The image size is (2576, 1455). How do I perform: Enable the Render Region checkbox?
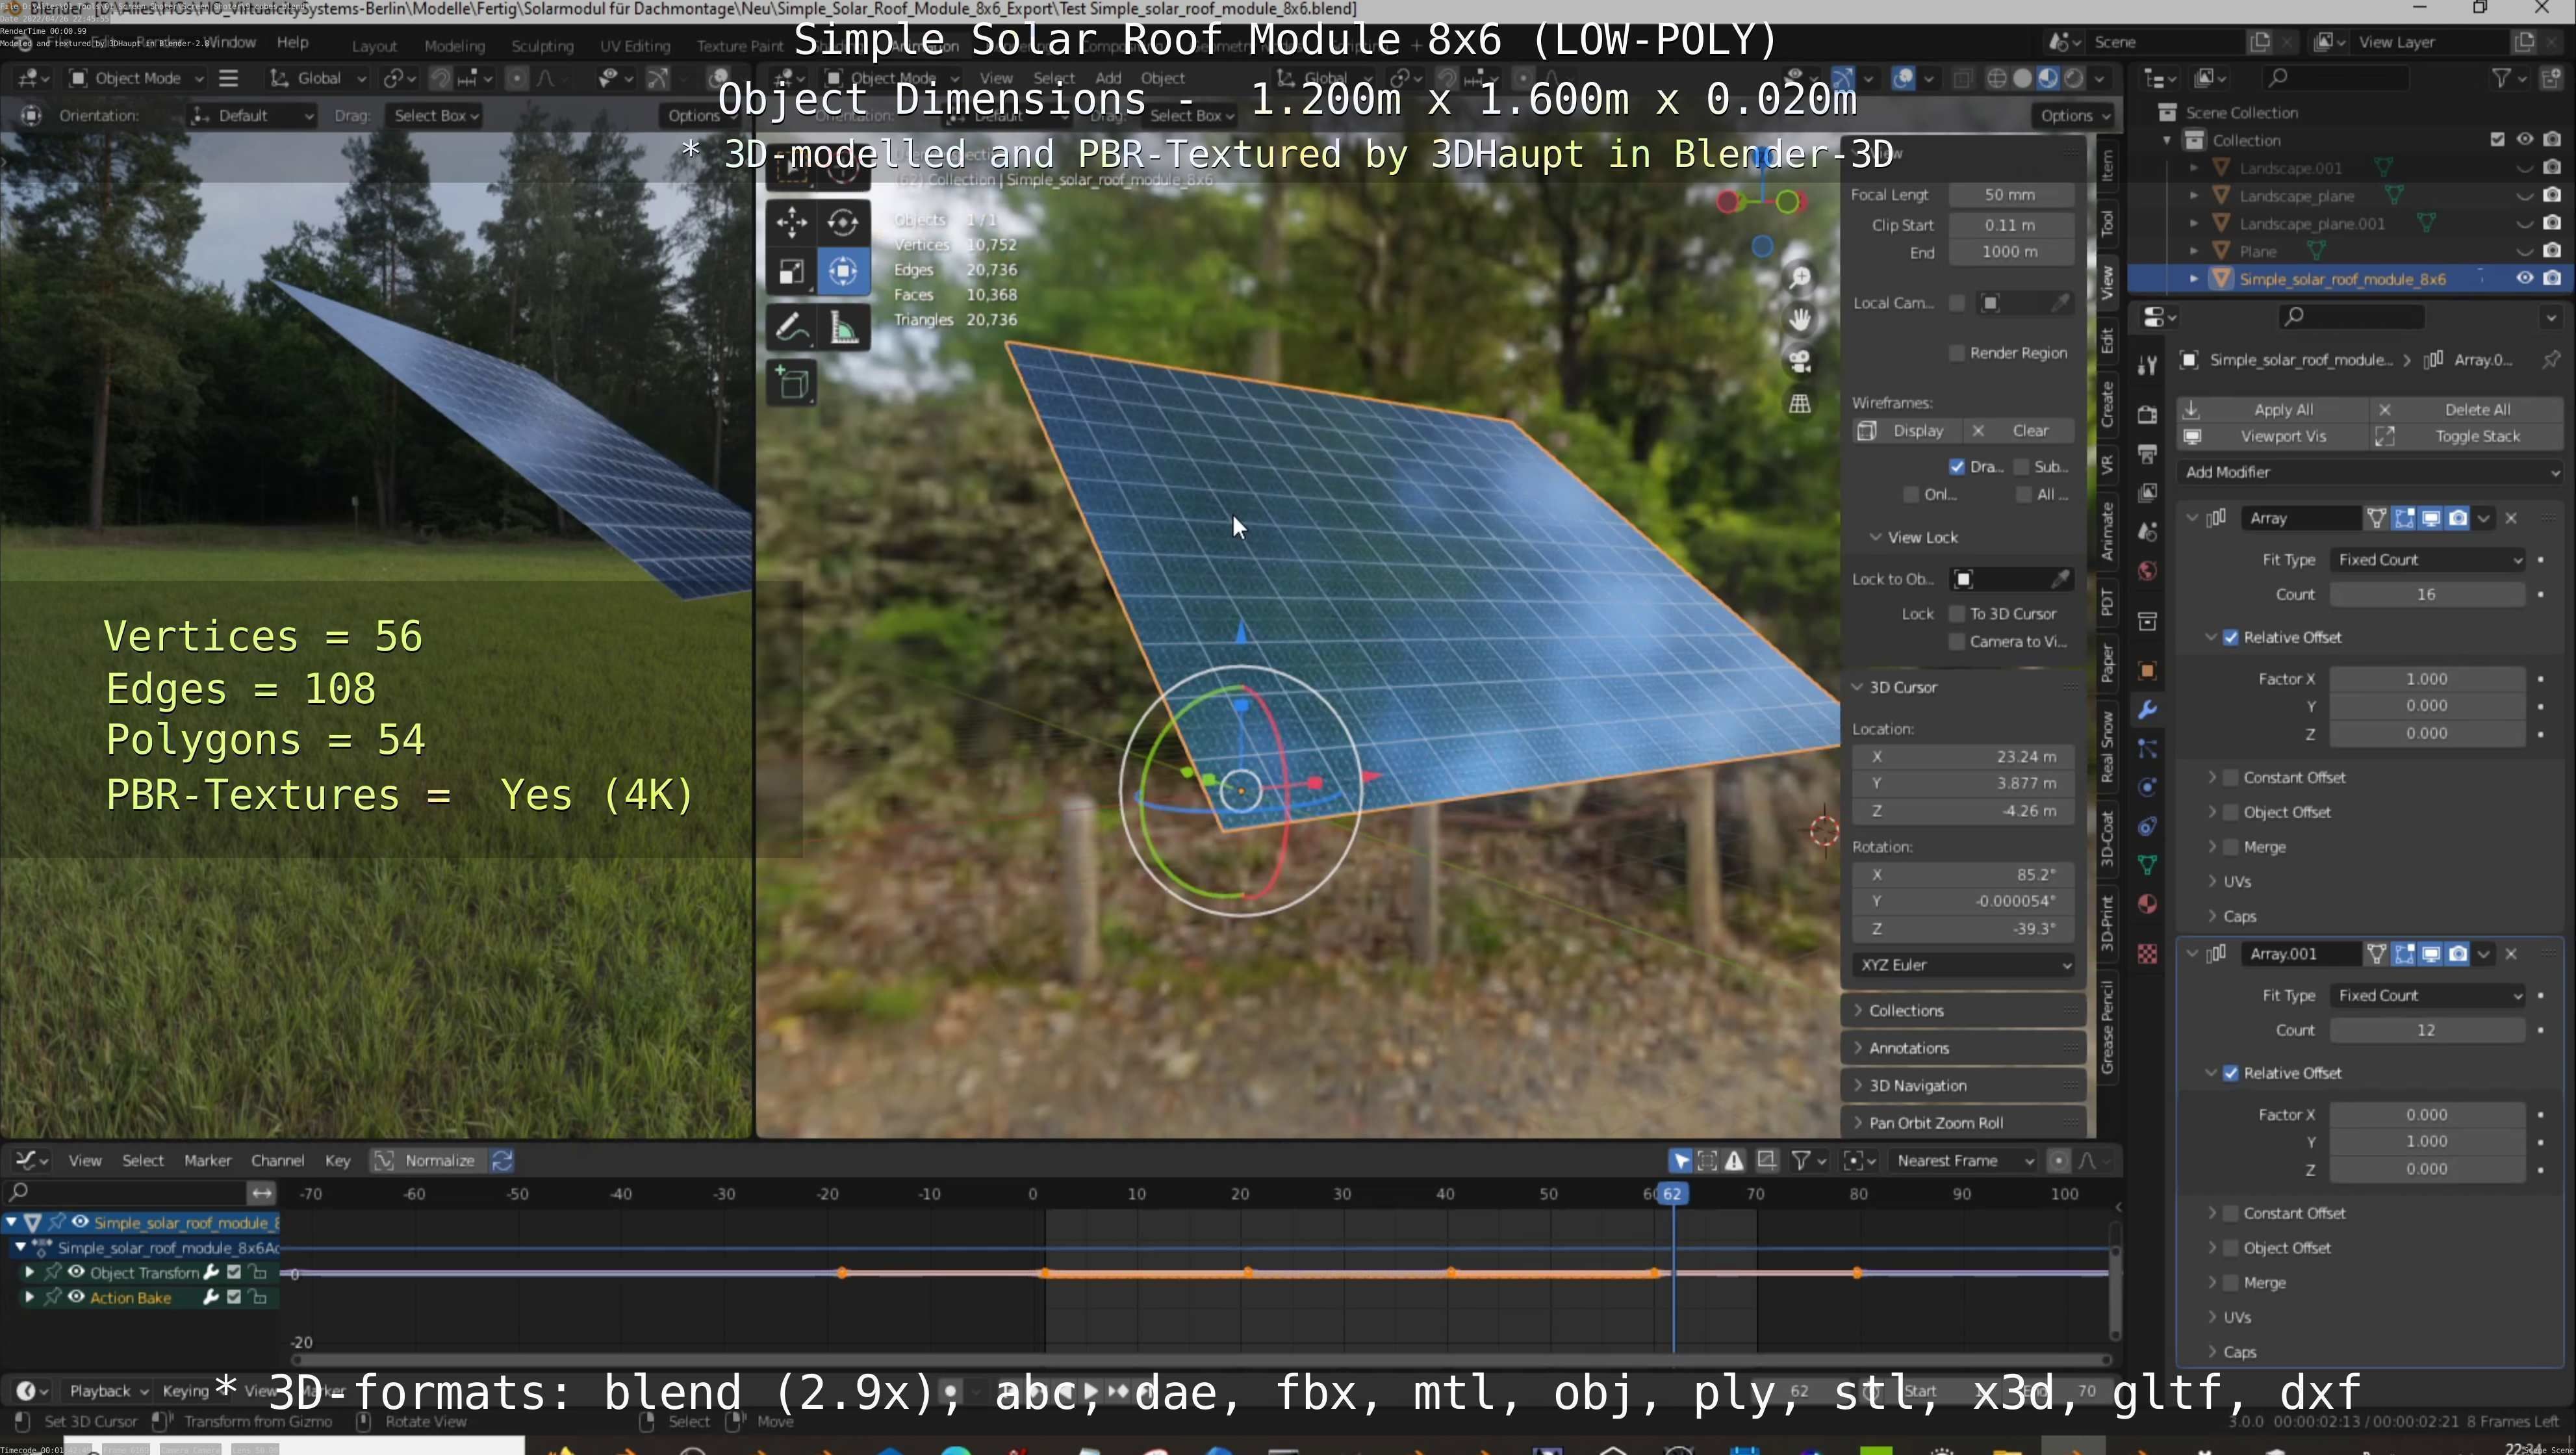click(x=1957, y=353)
